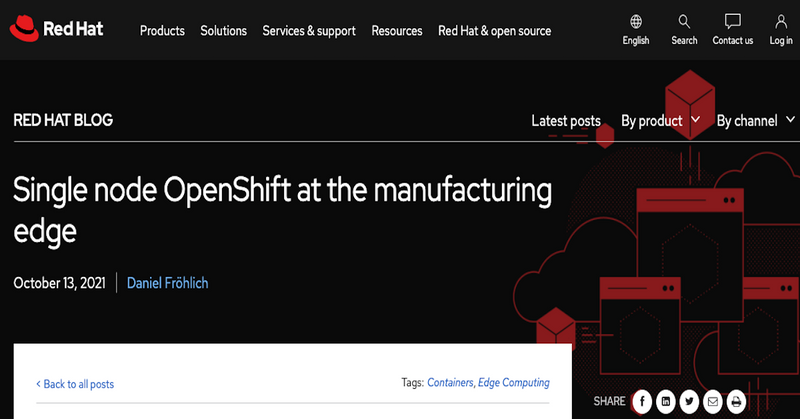
Task: Share post on Facebook
Action: 642,402
